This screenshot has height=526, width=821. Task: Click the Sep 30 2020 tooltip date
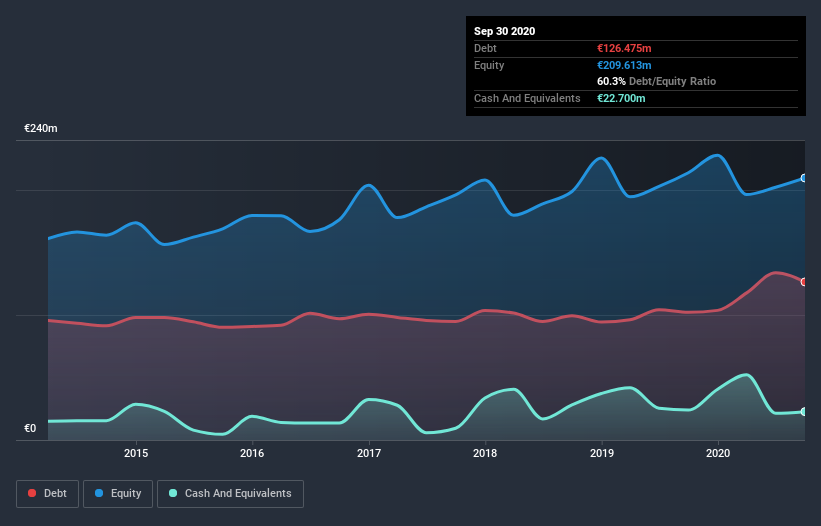505,31
